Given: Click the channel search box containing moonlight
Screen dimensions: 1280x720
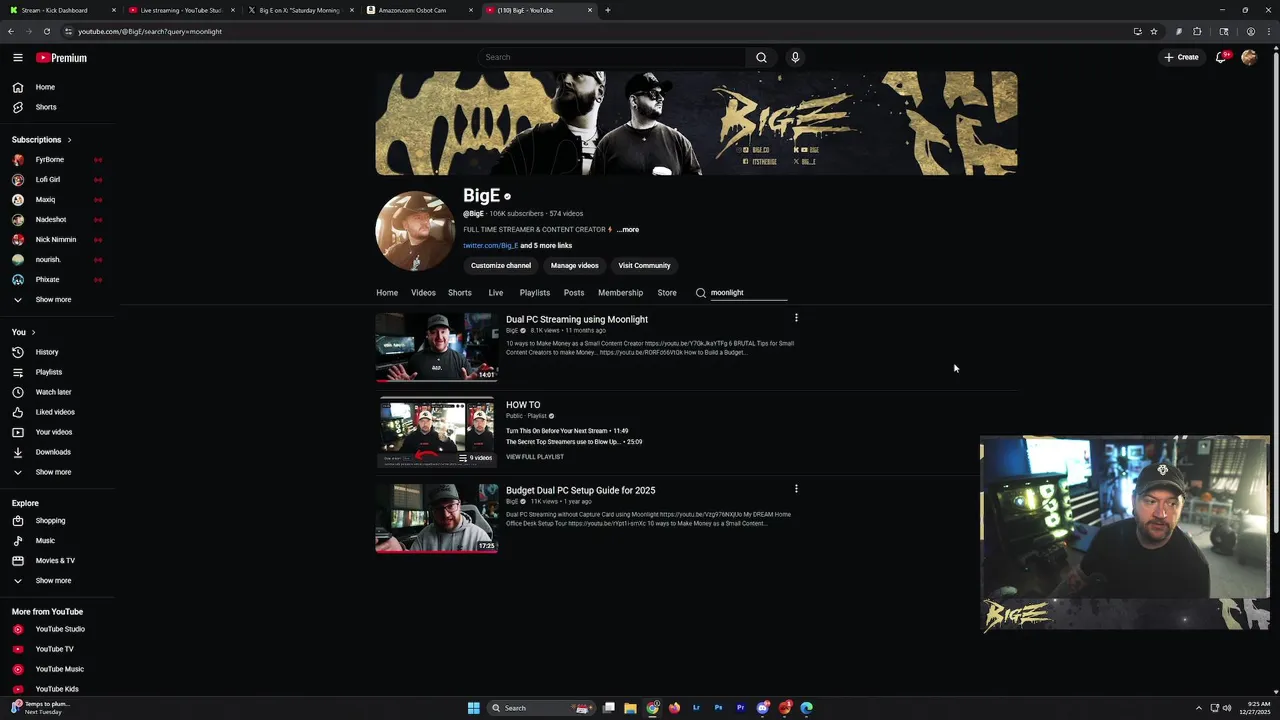Looking at the screenshot, I should [x=748, y=293].
